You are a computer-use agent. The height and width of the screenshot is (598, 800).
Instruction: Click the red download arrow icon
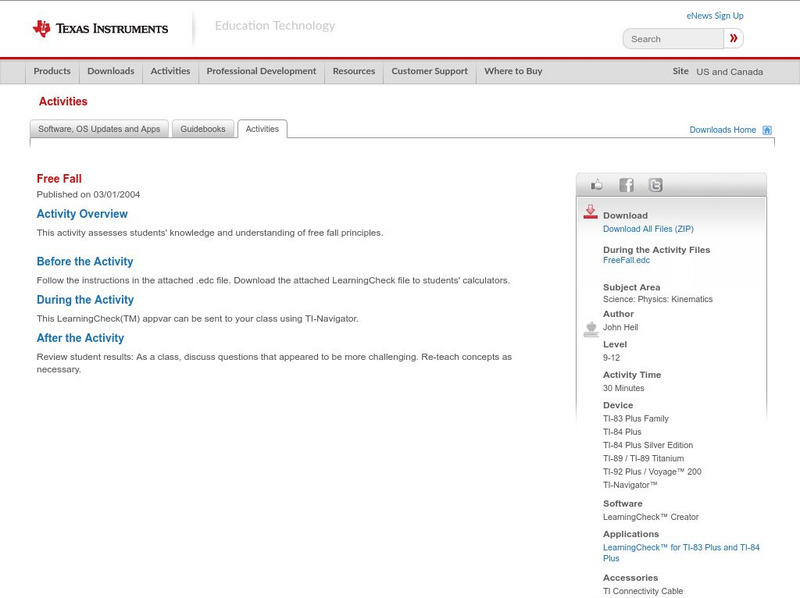click(x=590, y=212)
